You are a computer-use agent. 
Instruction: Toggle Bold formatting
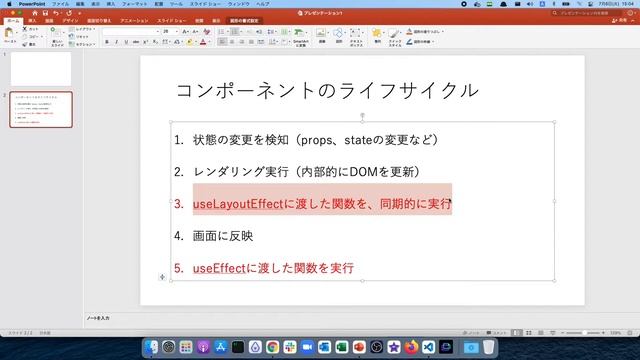[107, 42]
